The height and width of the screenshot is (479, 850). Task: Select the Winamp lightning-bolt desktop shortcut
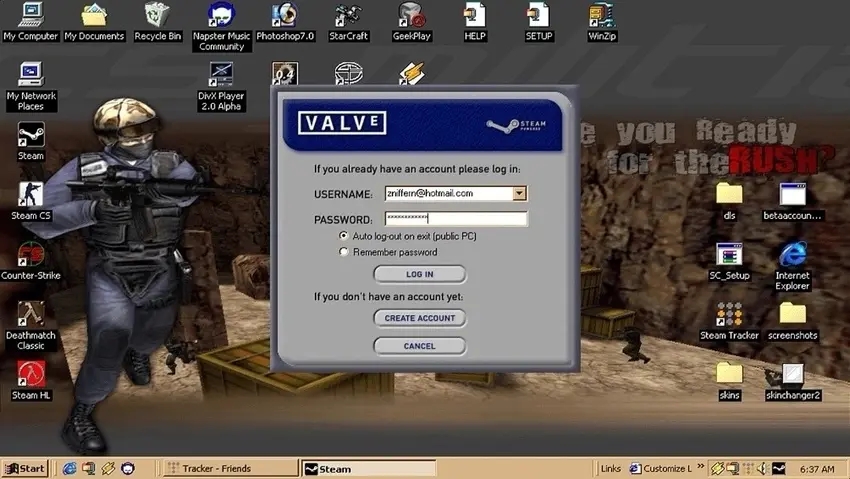click(411, 73)
